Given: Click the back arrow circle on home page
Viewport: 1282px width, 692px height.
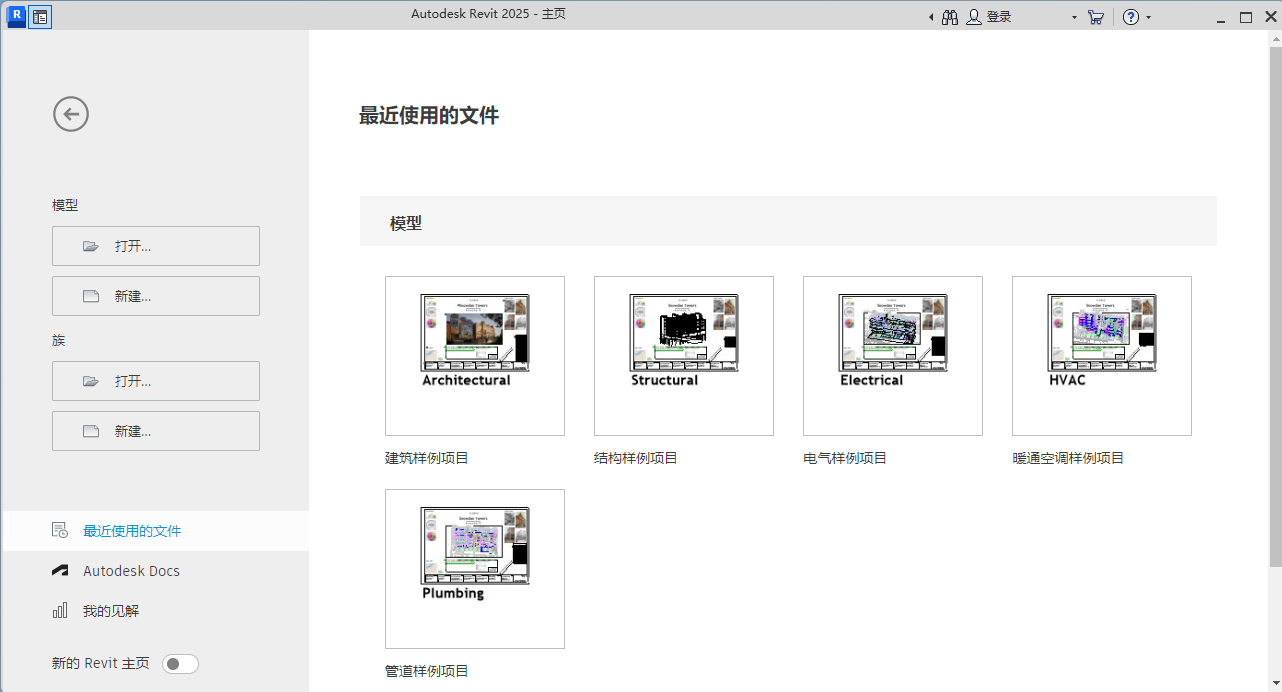Looking at the screenshot, I should click(x=70, y=113).
